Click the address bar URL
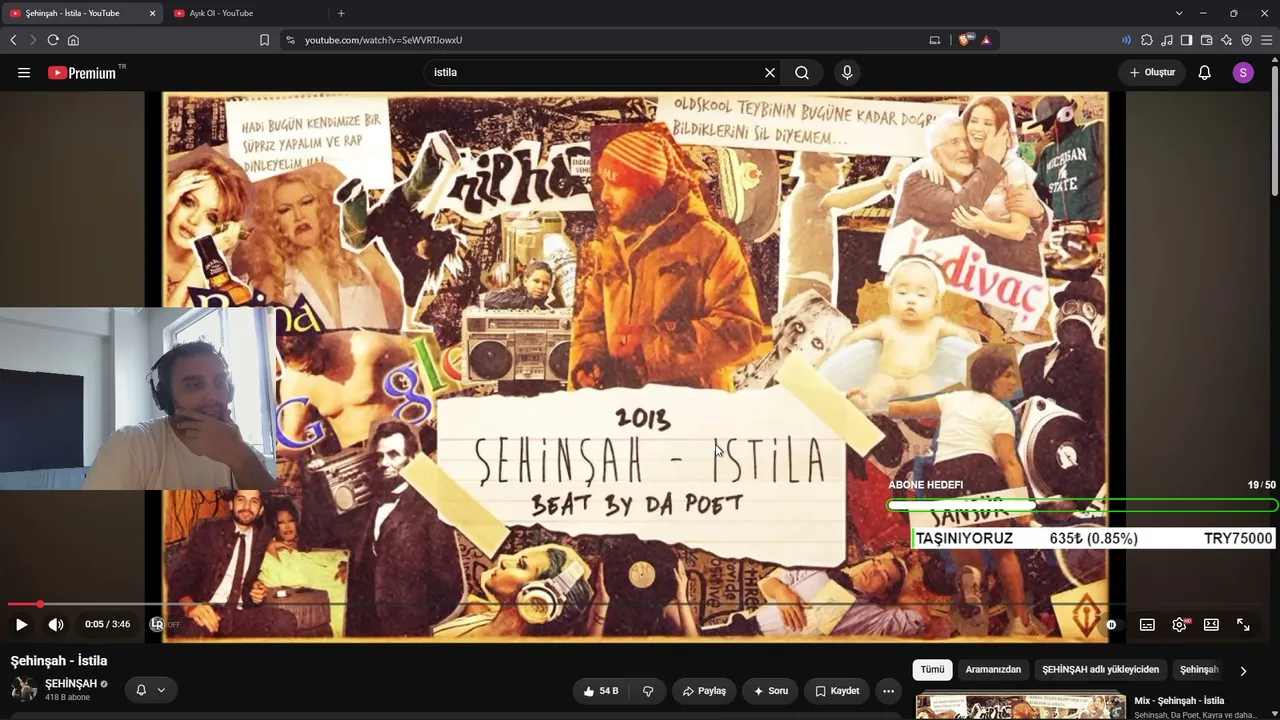 tap(384, 40)
